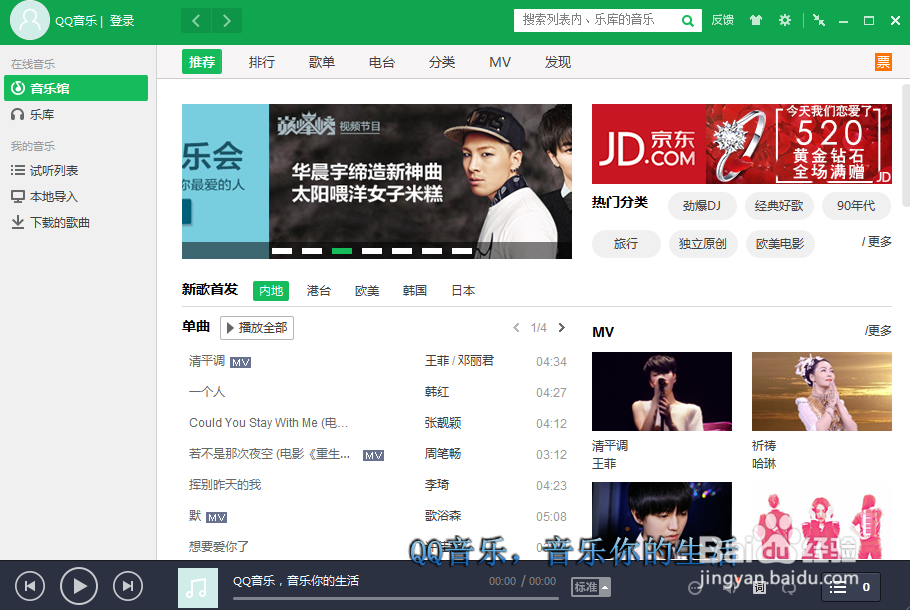
Task: Click the 播放全部 button
Action: (257, 328)
